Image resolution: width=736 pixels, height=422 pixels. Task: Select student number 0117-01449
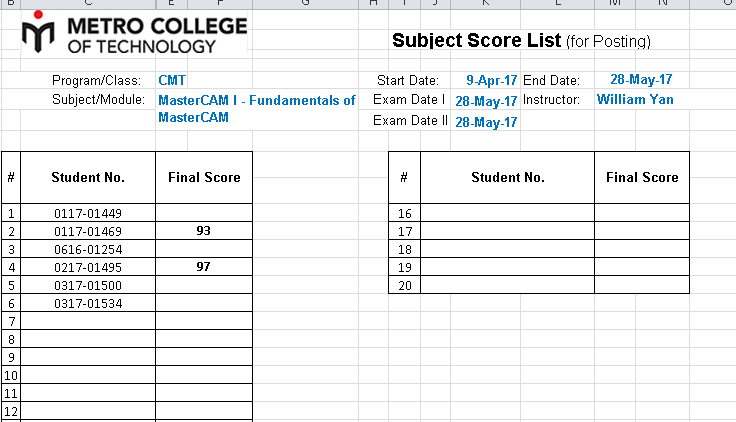click(88, 213)
